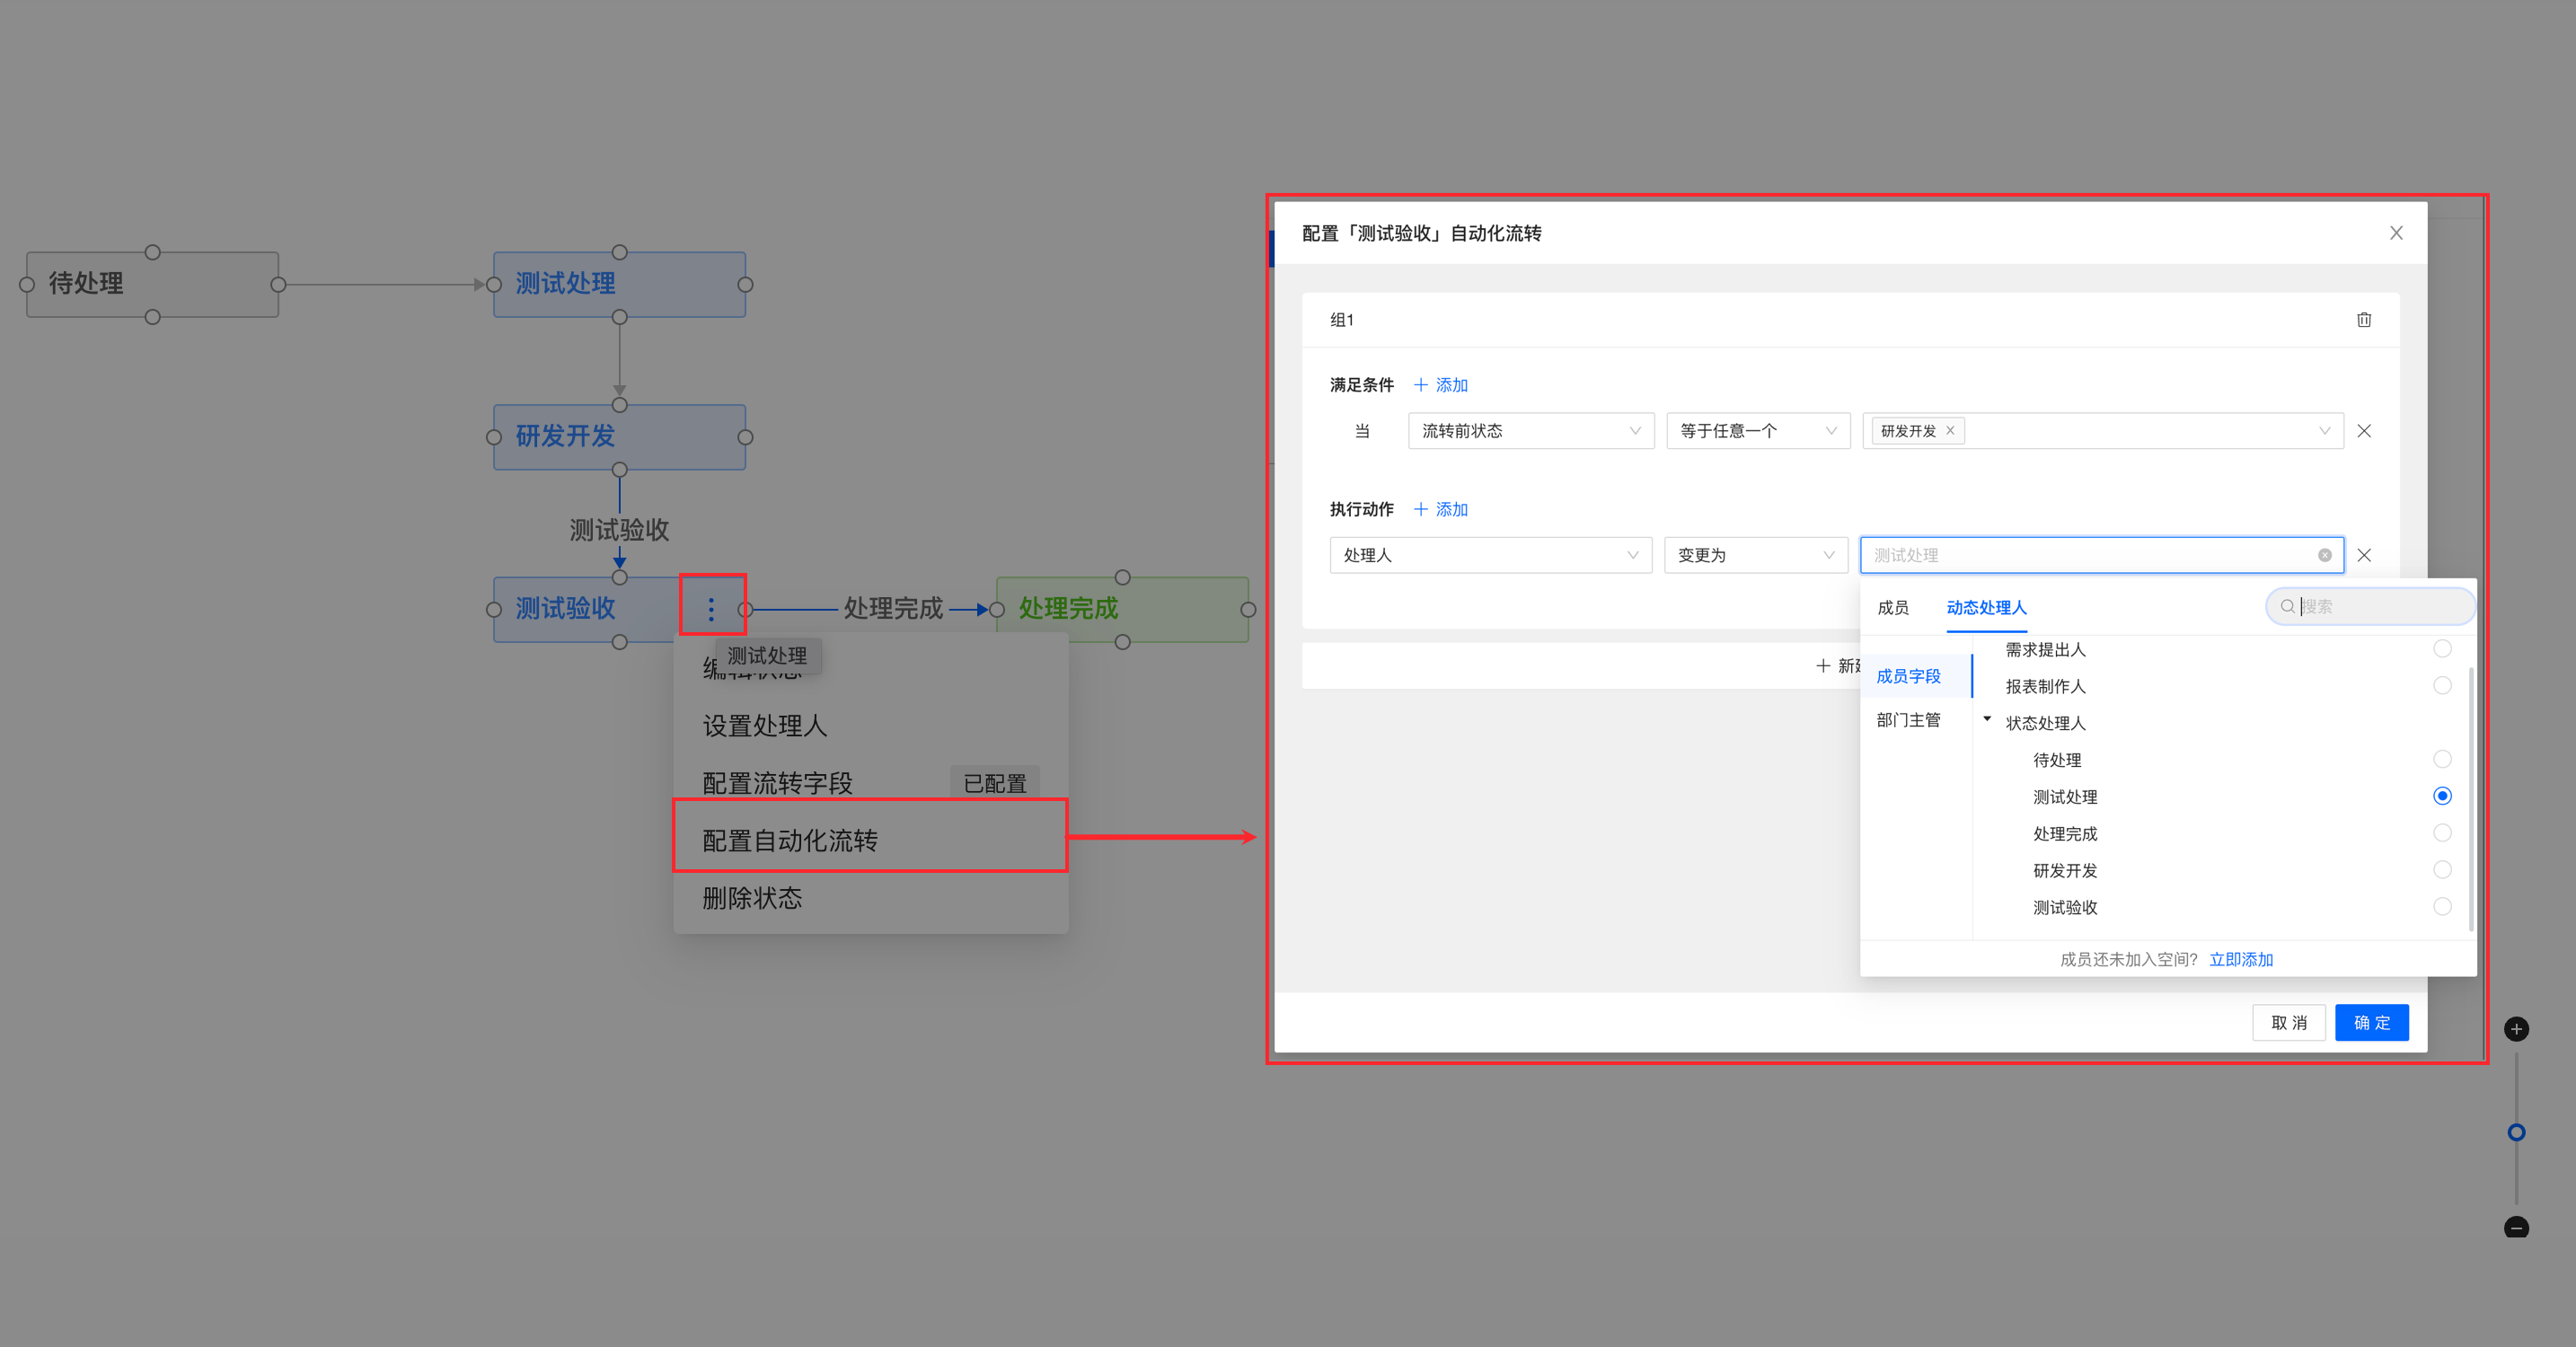The height and width of the screenshot is (1347, 2576).
Task: Select the 需求提出人 radio button
Action: (2442, 649)
